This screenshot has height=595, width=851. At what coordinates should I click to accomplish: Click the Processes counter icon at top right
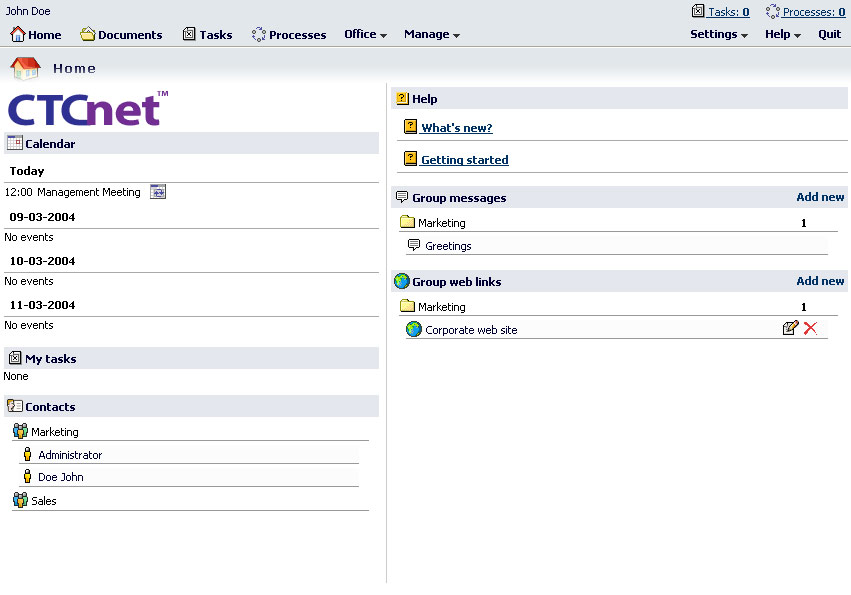[772, 11]
